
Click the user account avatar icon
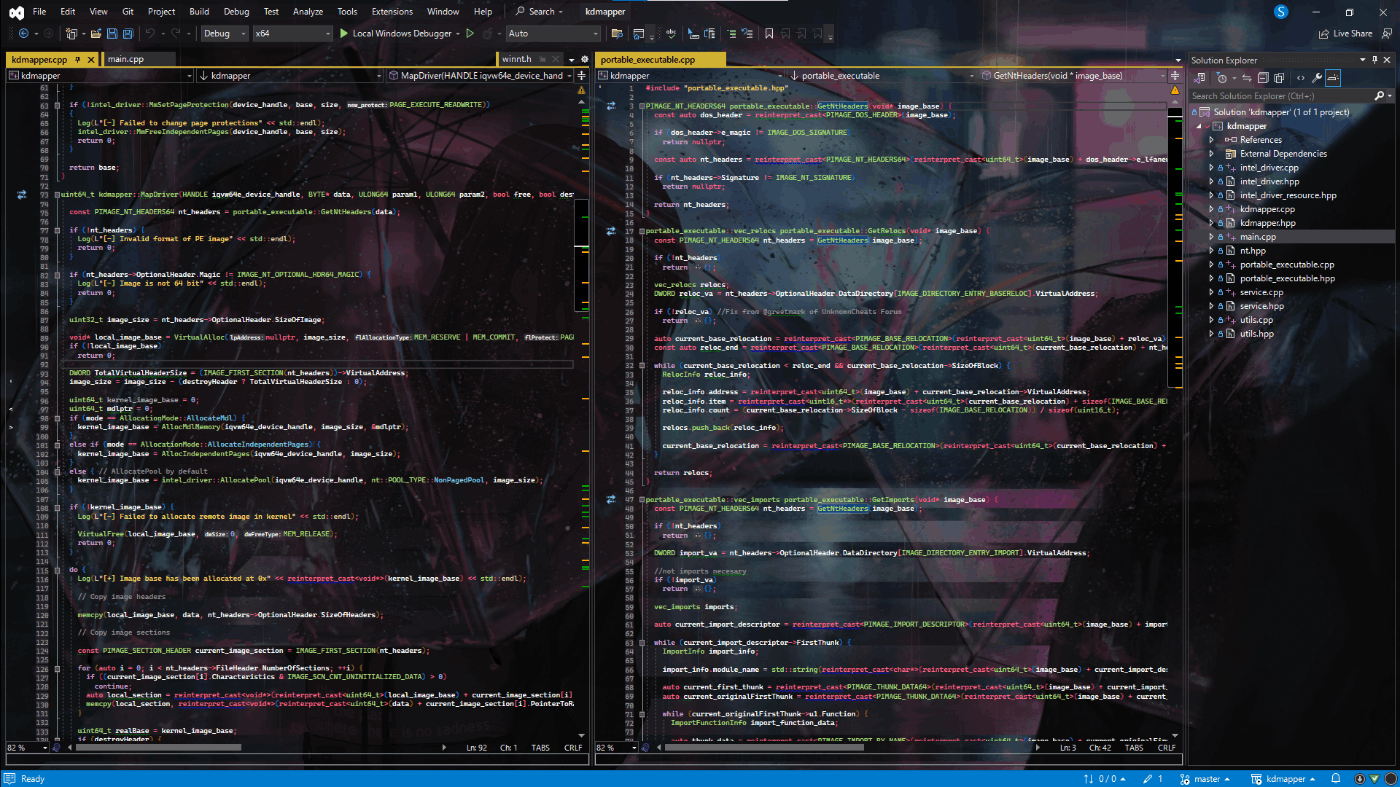pos(1281,12)
